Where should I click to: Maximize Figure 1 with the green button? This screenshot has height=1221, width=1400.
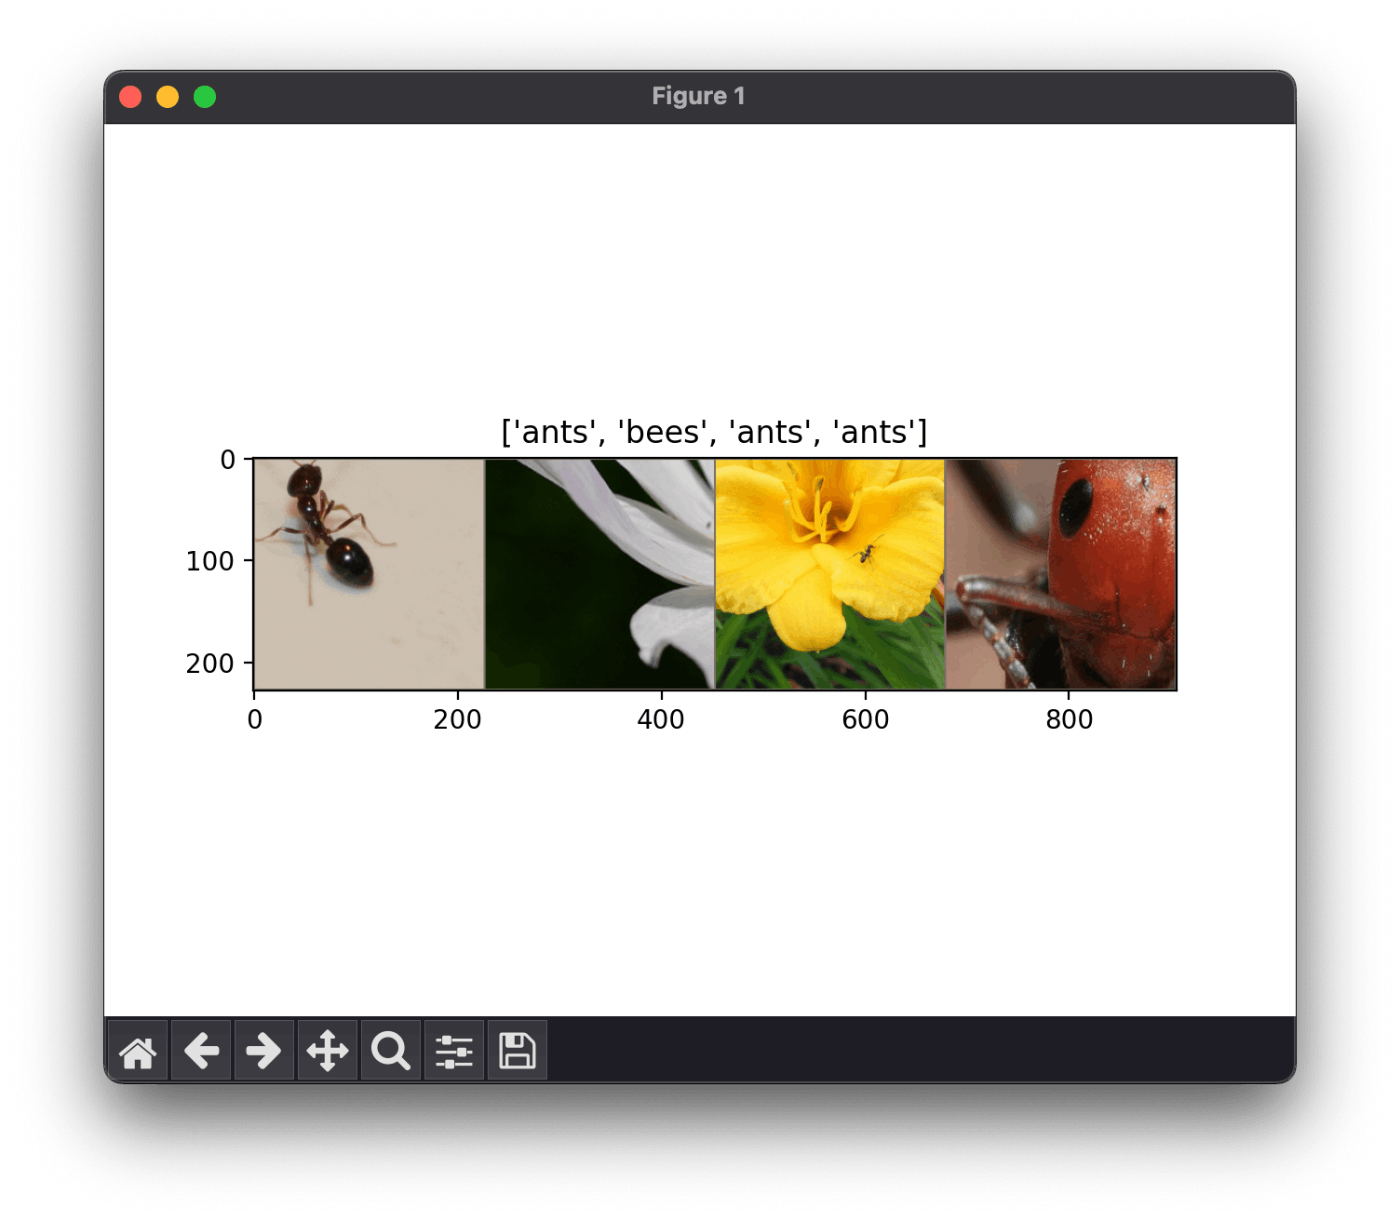[205, 97]
